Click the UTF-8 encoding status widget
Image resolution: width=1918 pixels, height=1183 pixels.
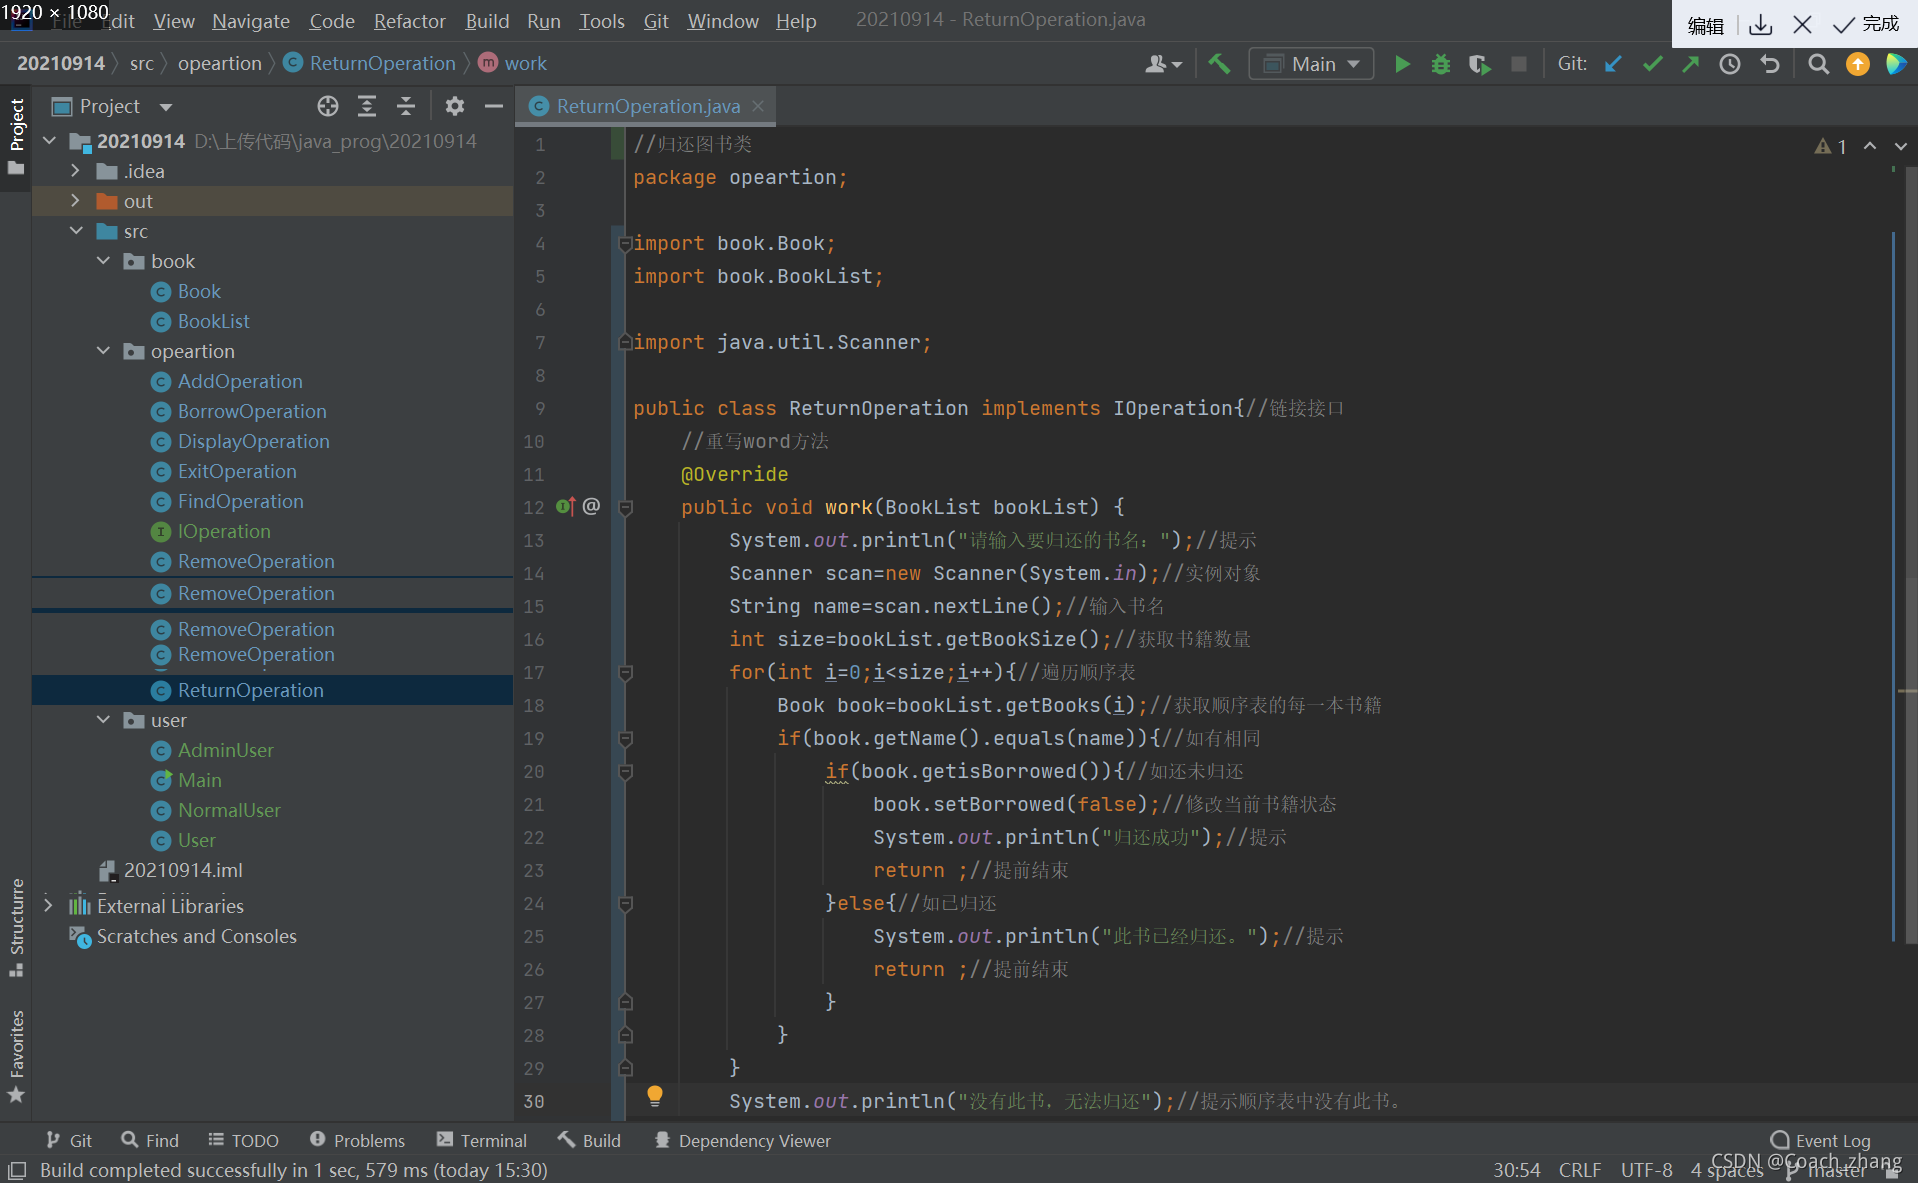point(1646,1170)
